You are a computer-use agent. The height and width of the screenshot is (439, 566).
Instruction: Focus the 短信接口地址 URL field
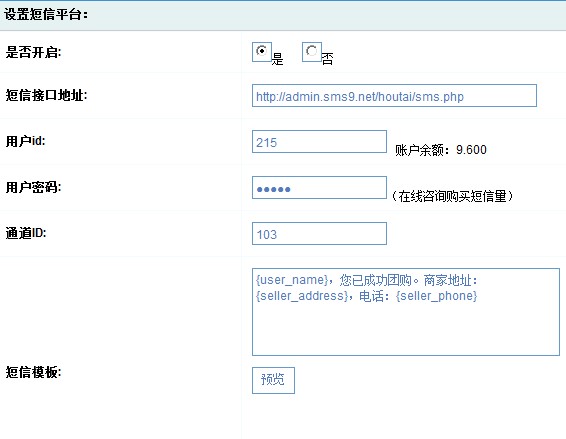394,96
